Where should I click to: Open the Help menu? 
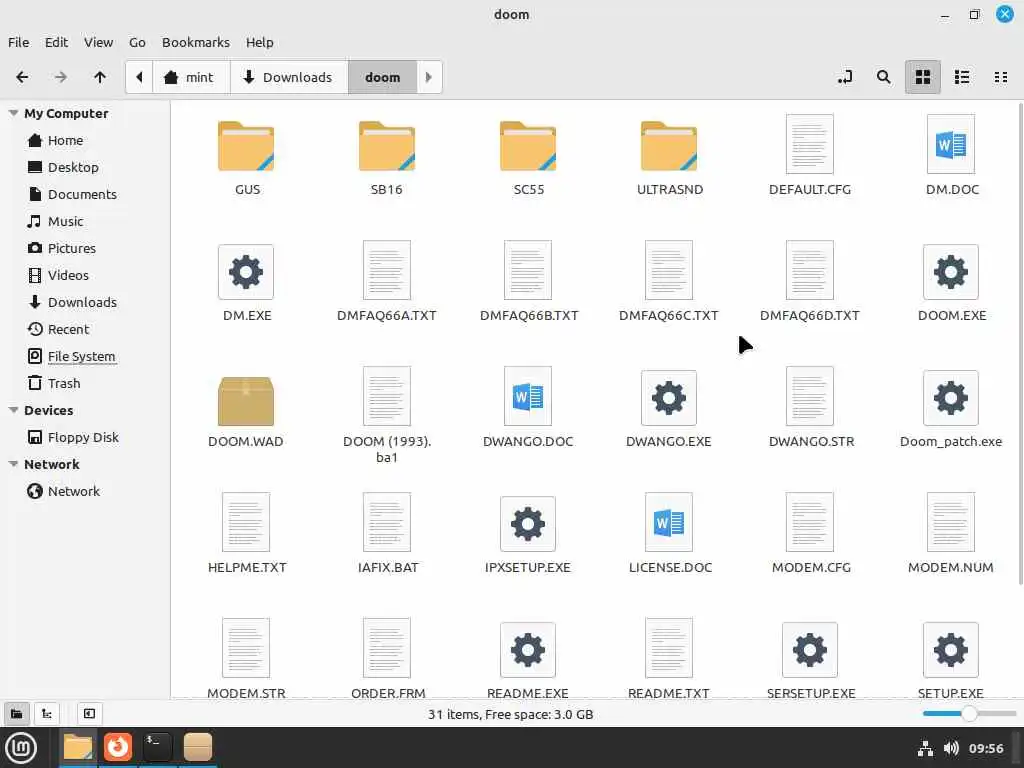click(x=259, y=42)
